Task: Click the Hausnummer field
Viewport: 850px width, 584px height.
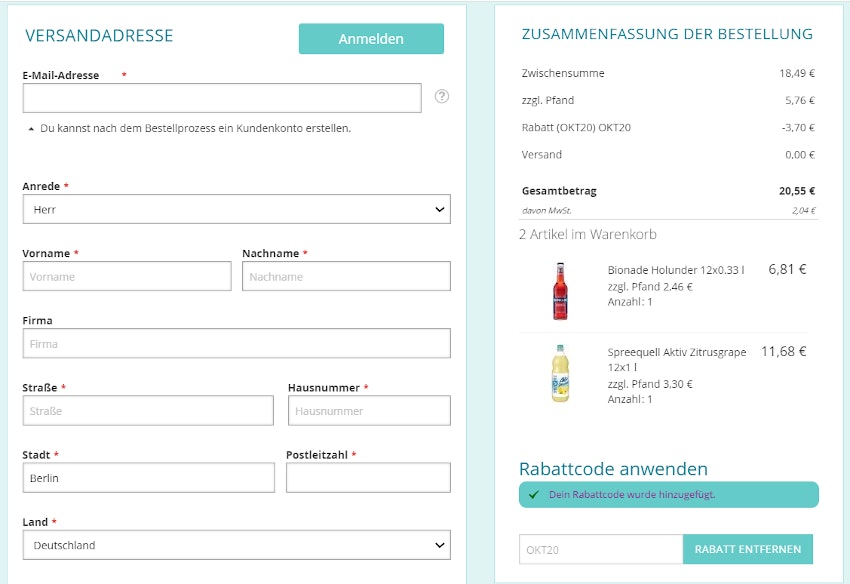Action: pos(369,411)
